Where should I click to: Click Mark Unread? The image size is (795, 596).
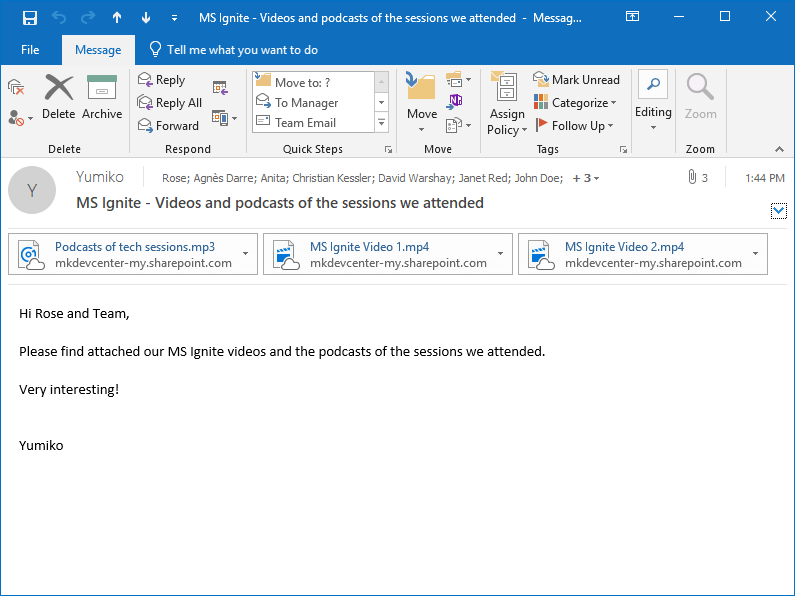pos(576,80)
